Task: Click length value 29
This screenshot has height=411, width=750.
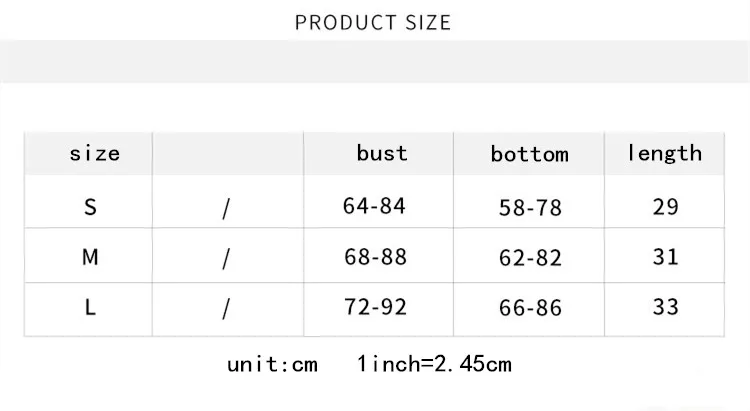Action: (665, 207)
